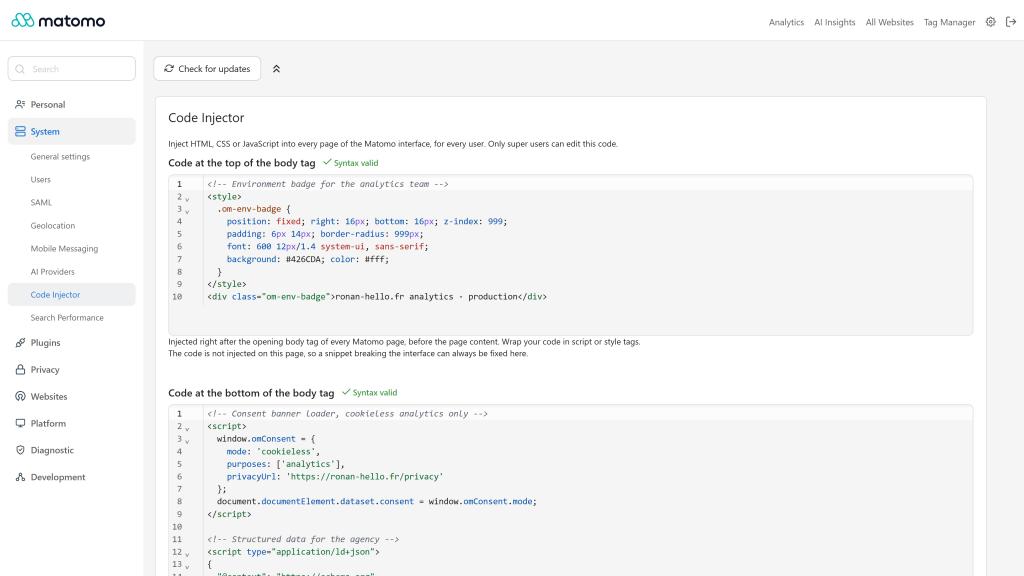Click the Diagnostic shield icon
1024x576 pixels.
pyautogui.click(x=20, y=450)
